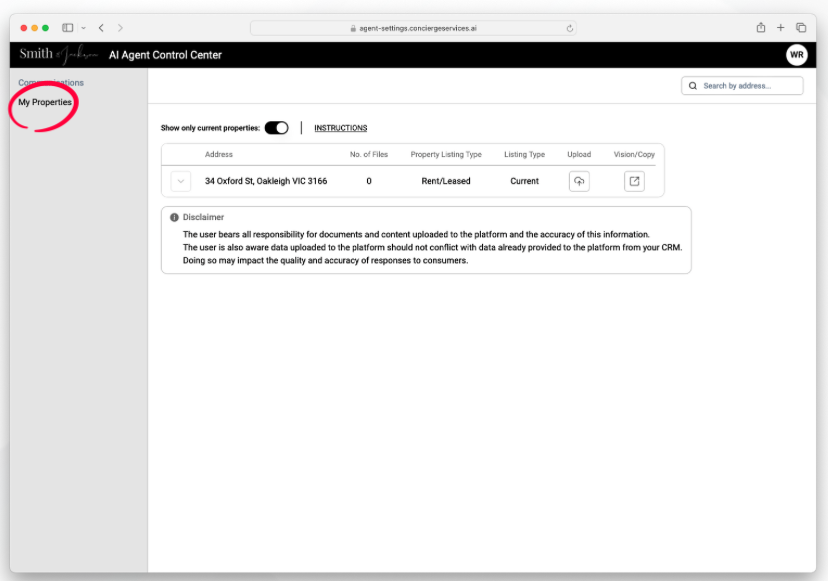828x581 pixels.
Task: Click the search by address input field
Action: click(745, 85)
